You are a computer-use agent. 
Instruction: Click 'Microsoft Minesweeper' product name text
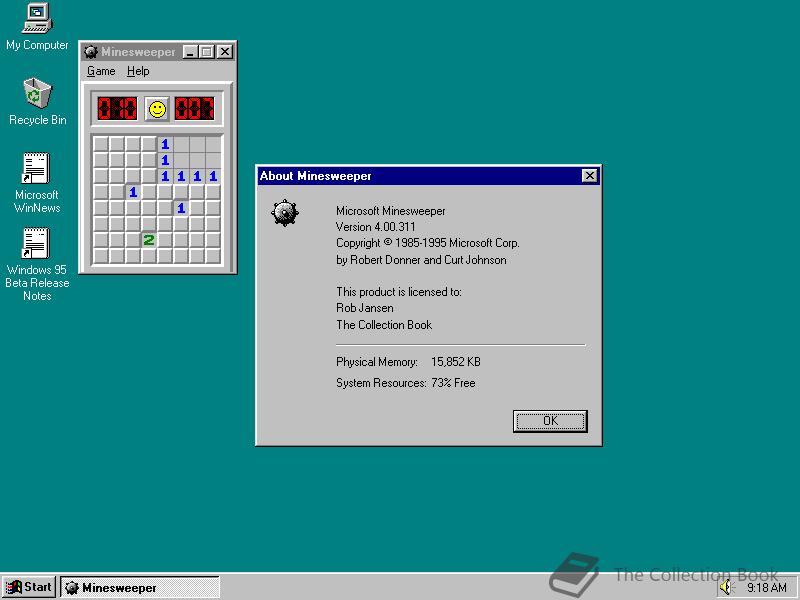point(390,211)
